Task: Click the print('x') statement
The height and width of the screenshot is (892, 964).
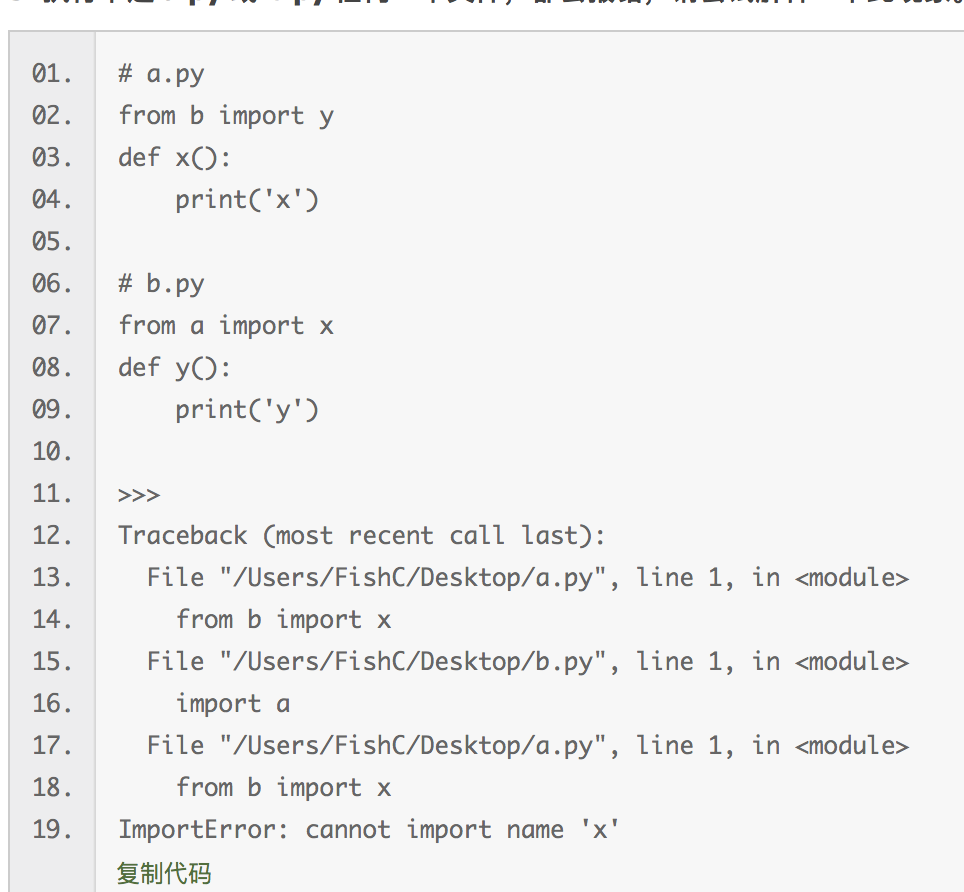Action: click(x=247, y=200)
